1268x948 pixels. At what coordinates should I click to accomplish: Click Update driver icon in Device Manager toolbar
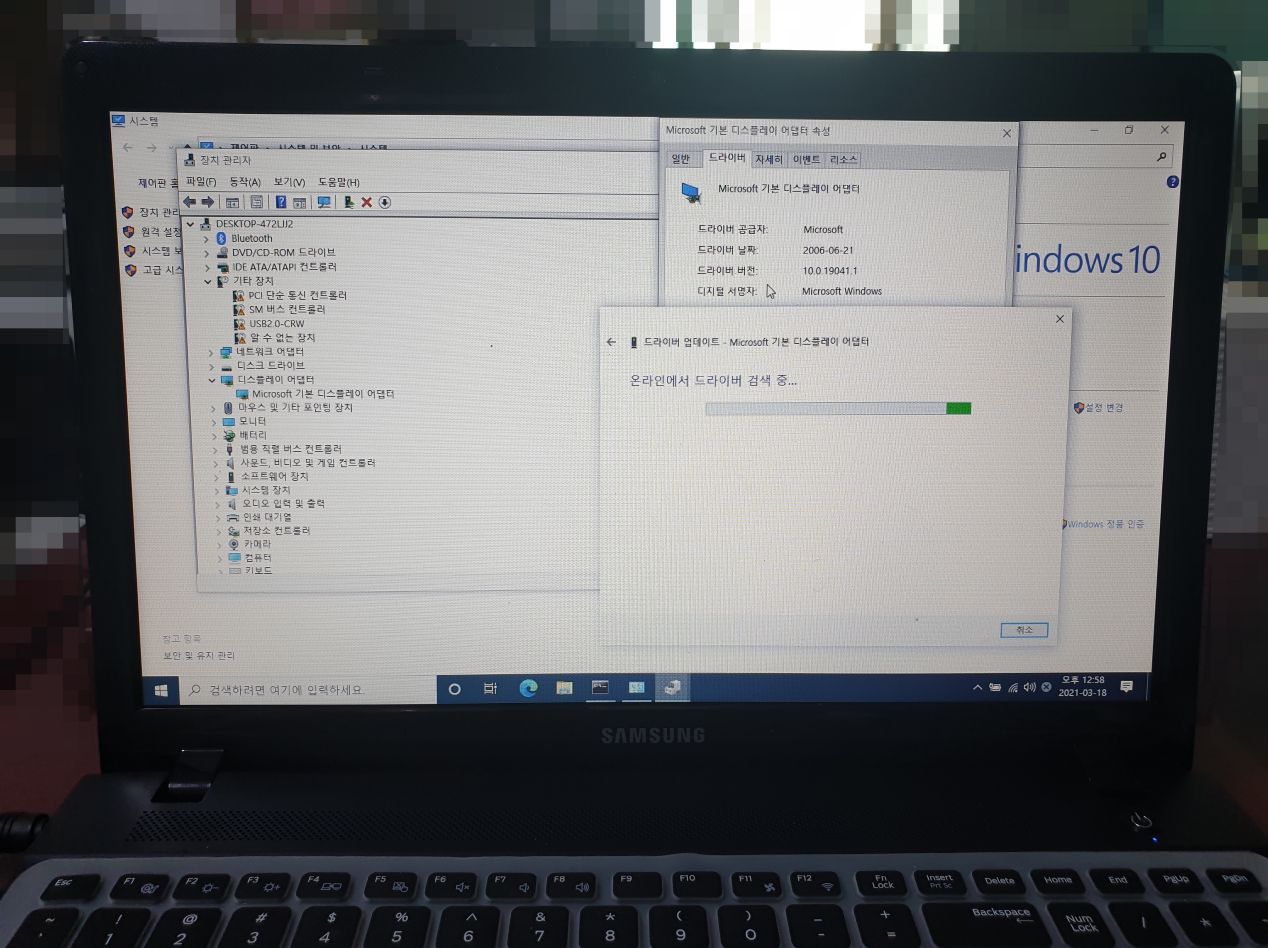click(x=348, y=202)
